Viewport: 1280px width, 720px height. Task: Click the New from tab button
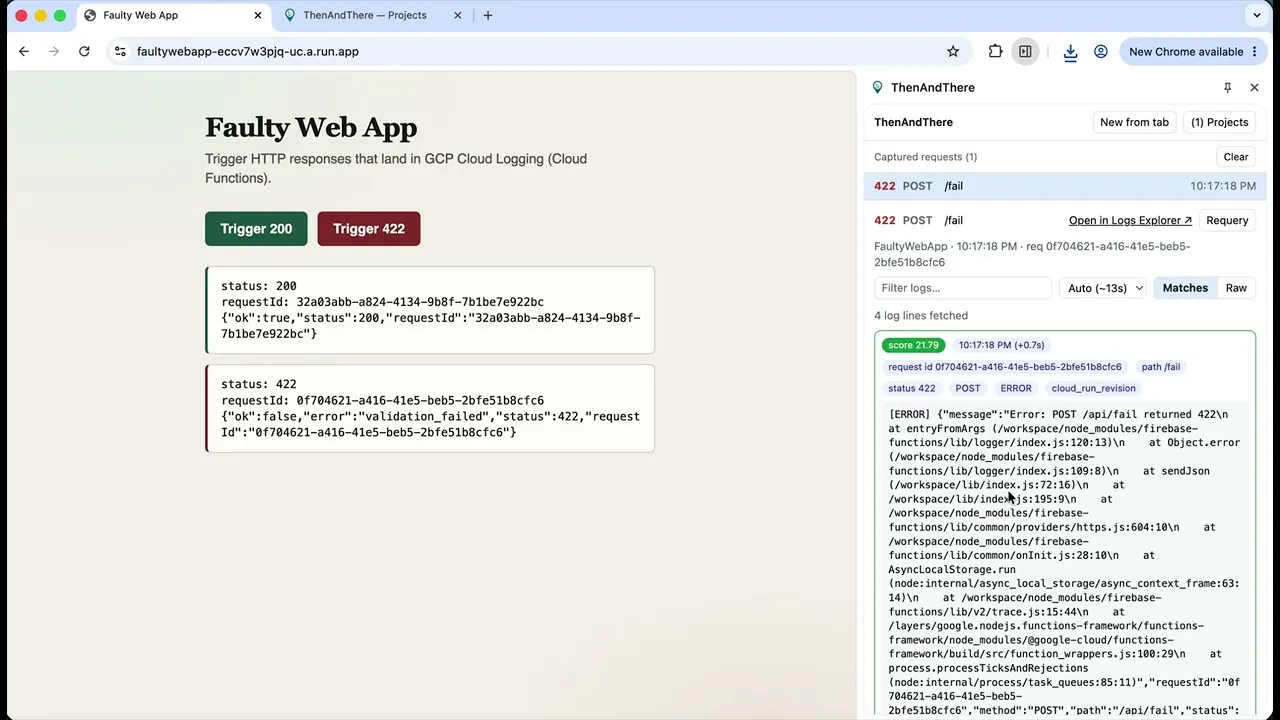[x=1134, y=122]
